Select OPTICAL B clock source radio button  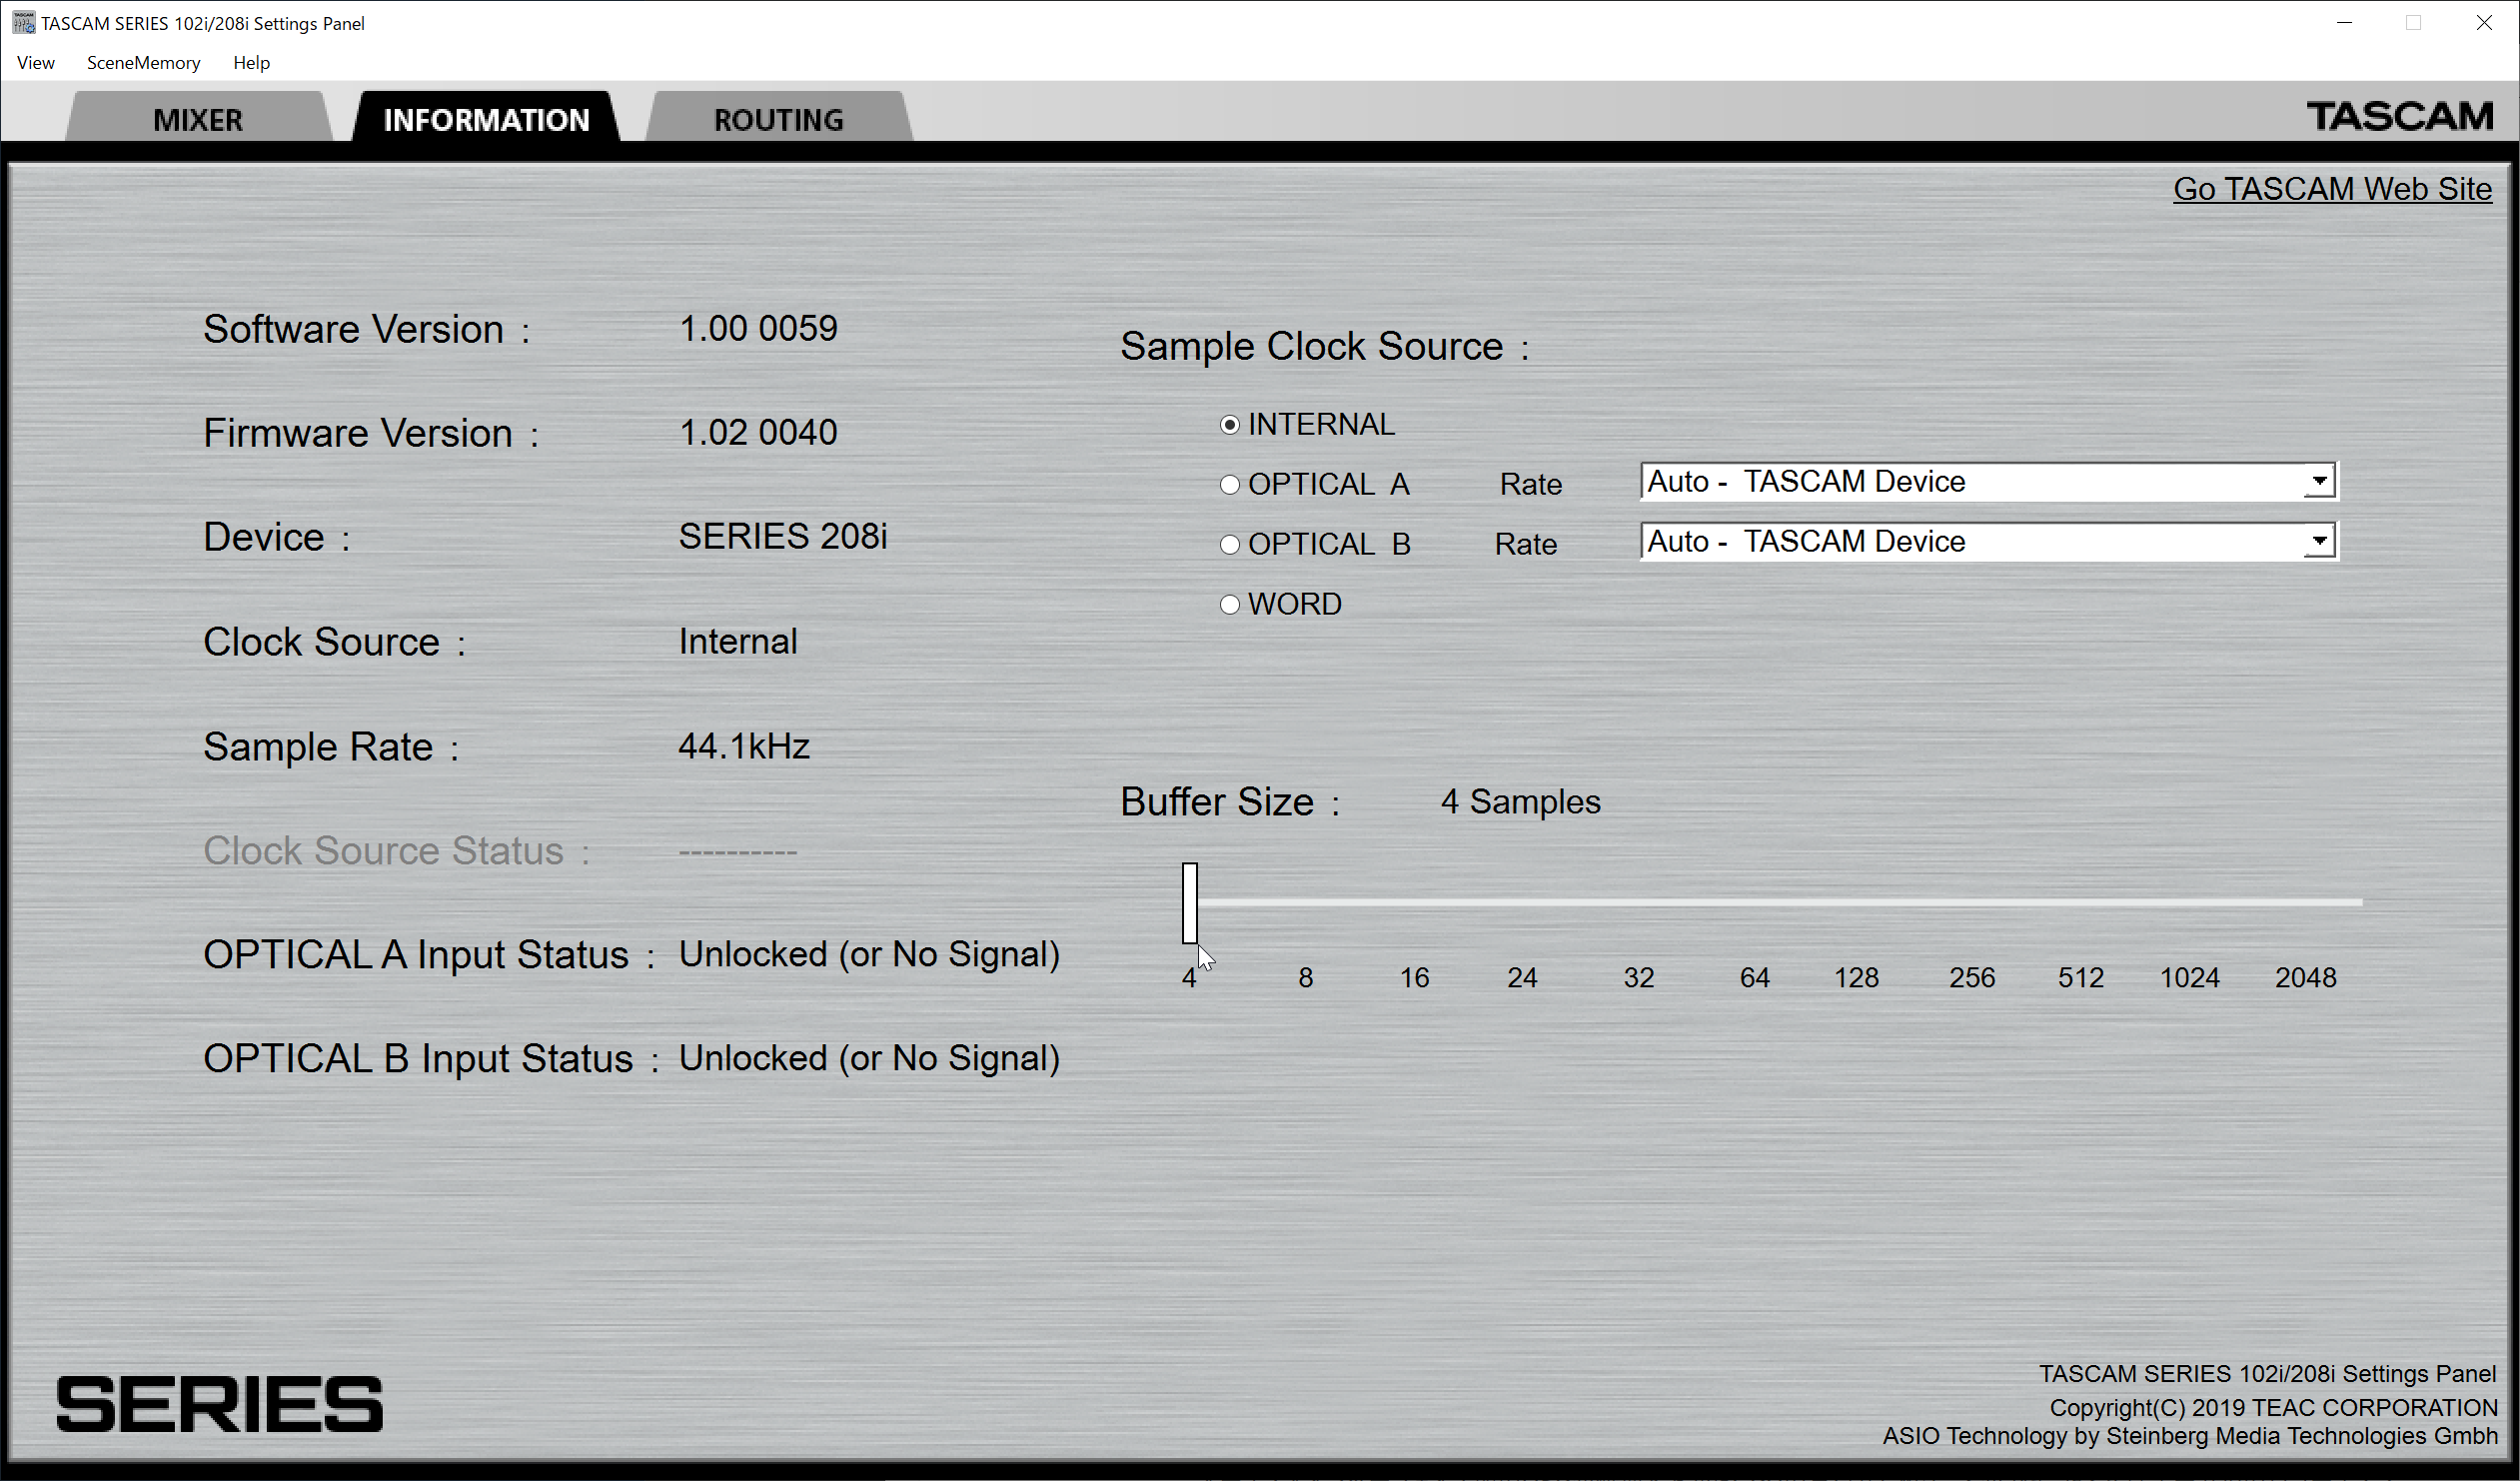tap(1230, 545)
